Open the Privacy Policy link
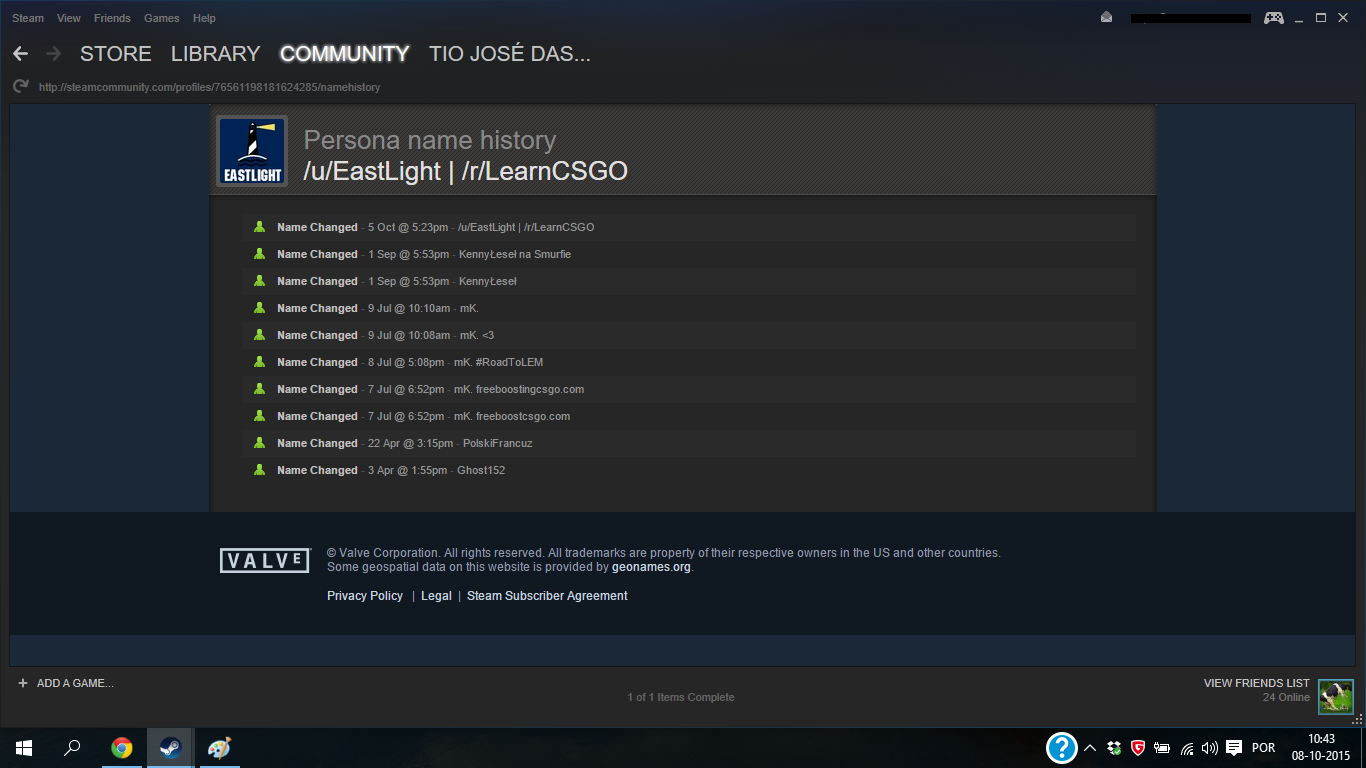Screen dimensions: 1366x768 pos(365,596)
